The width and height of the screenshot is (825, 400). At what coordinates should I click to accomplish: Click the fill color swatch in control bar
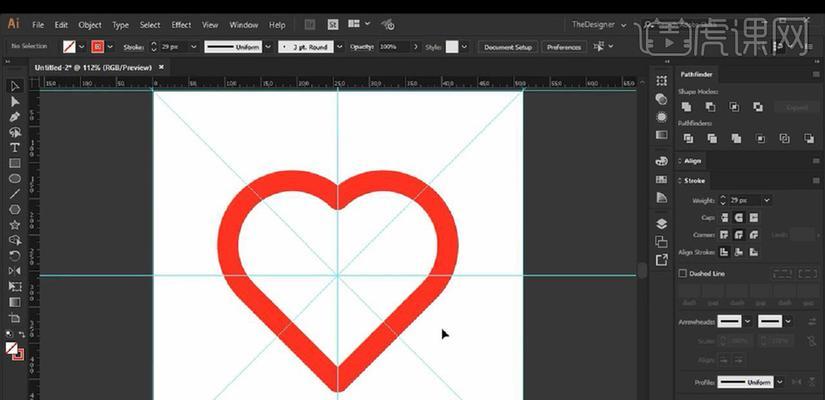[x=69, y=47]
